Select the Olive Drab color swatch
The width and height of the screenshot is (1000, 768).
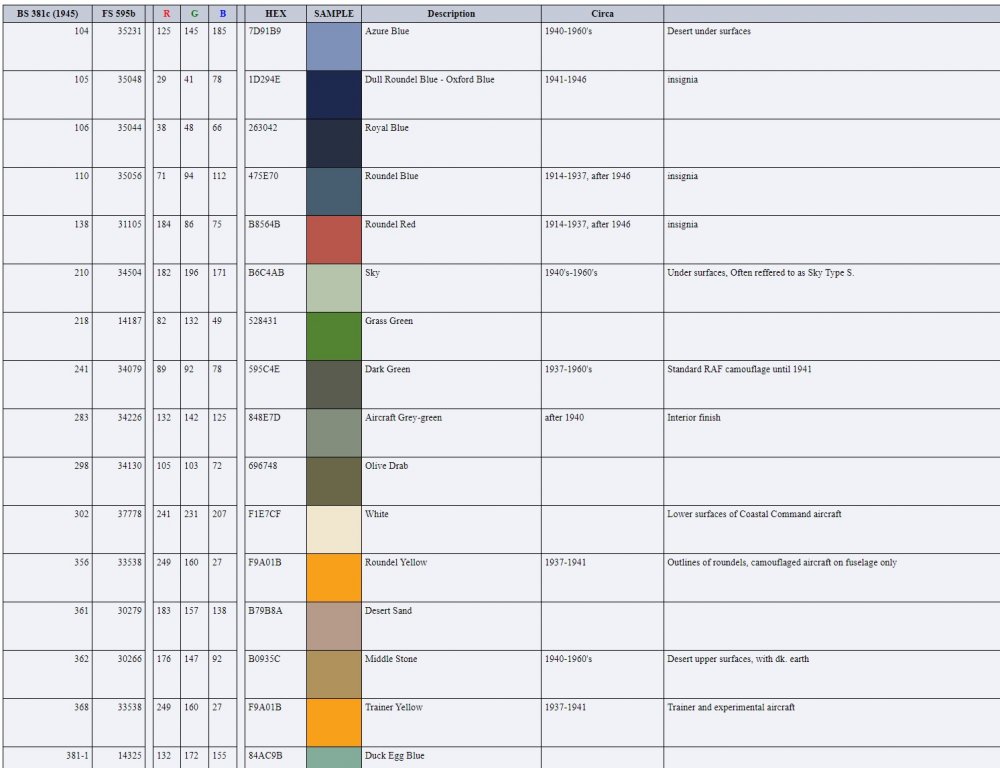(333, 481)
